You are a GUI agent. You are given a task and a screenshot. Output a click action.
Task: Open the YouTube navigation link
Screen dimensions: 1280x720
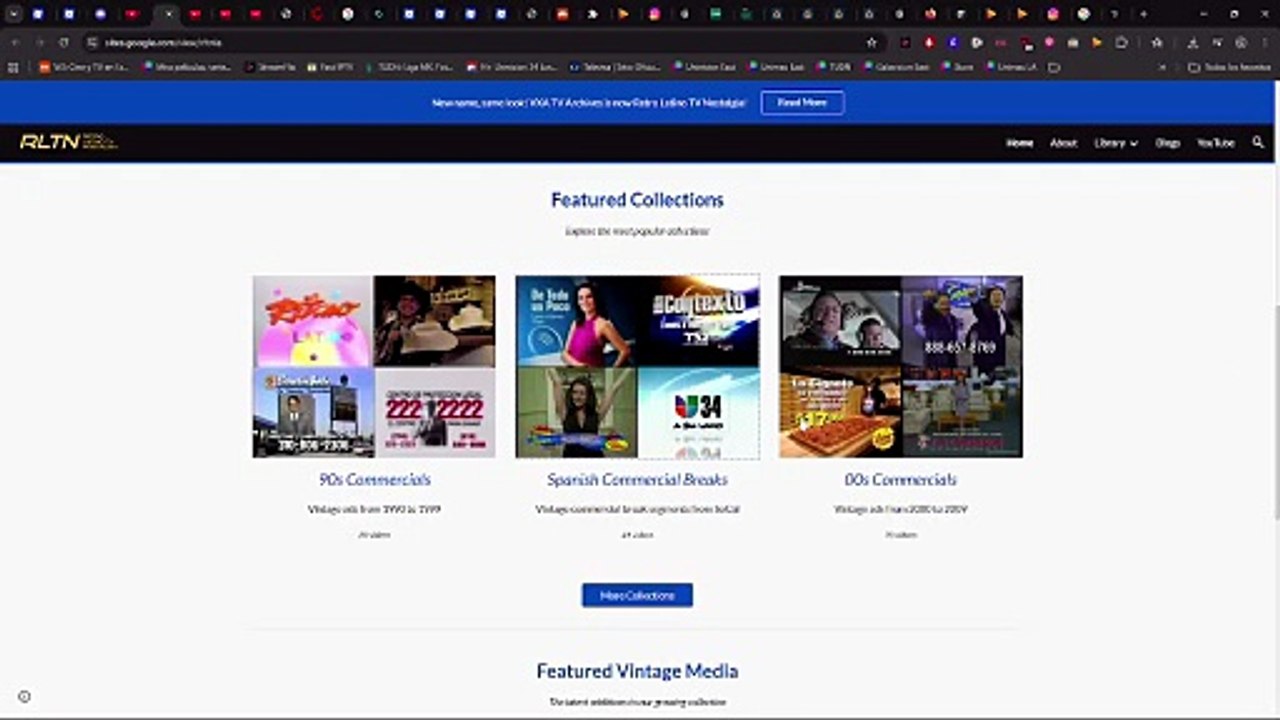[1215, 143]
